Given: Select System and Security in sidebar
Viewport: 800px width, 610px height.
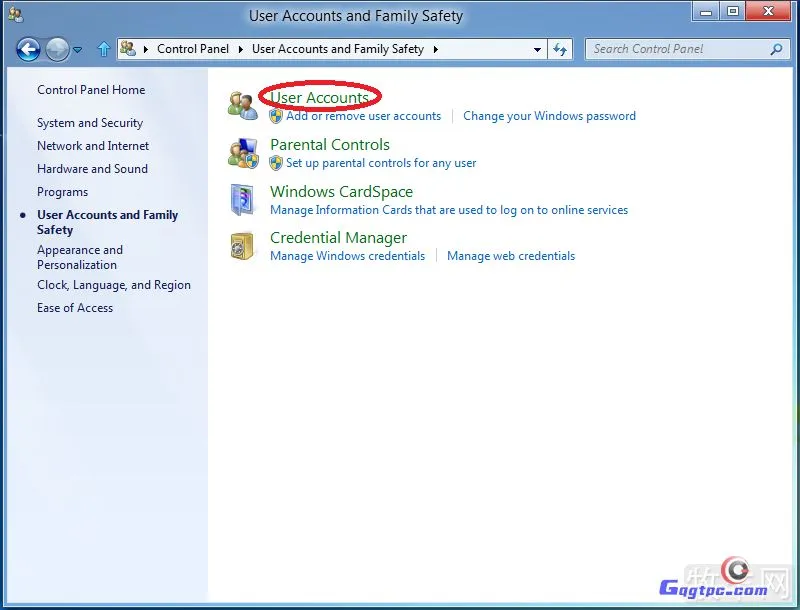Looking at the screenshot, I should point(90,123).
